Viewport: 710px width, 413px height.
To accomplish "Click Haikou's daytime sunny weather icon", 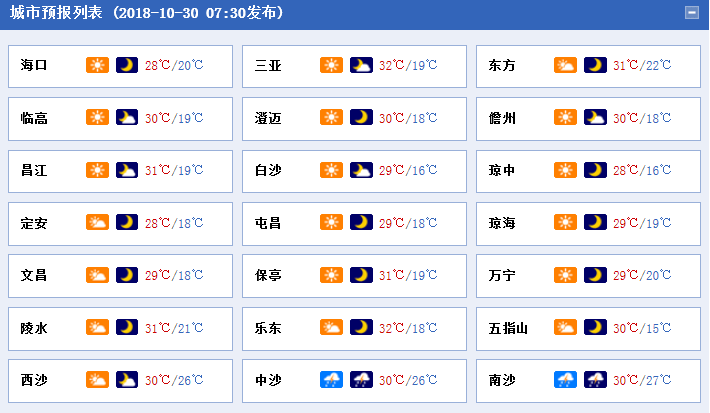I will [x=97, y=65].
